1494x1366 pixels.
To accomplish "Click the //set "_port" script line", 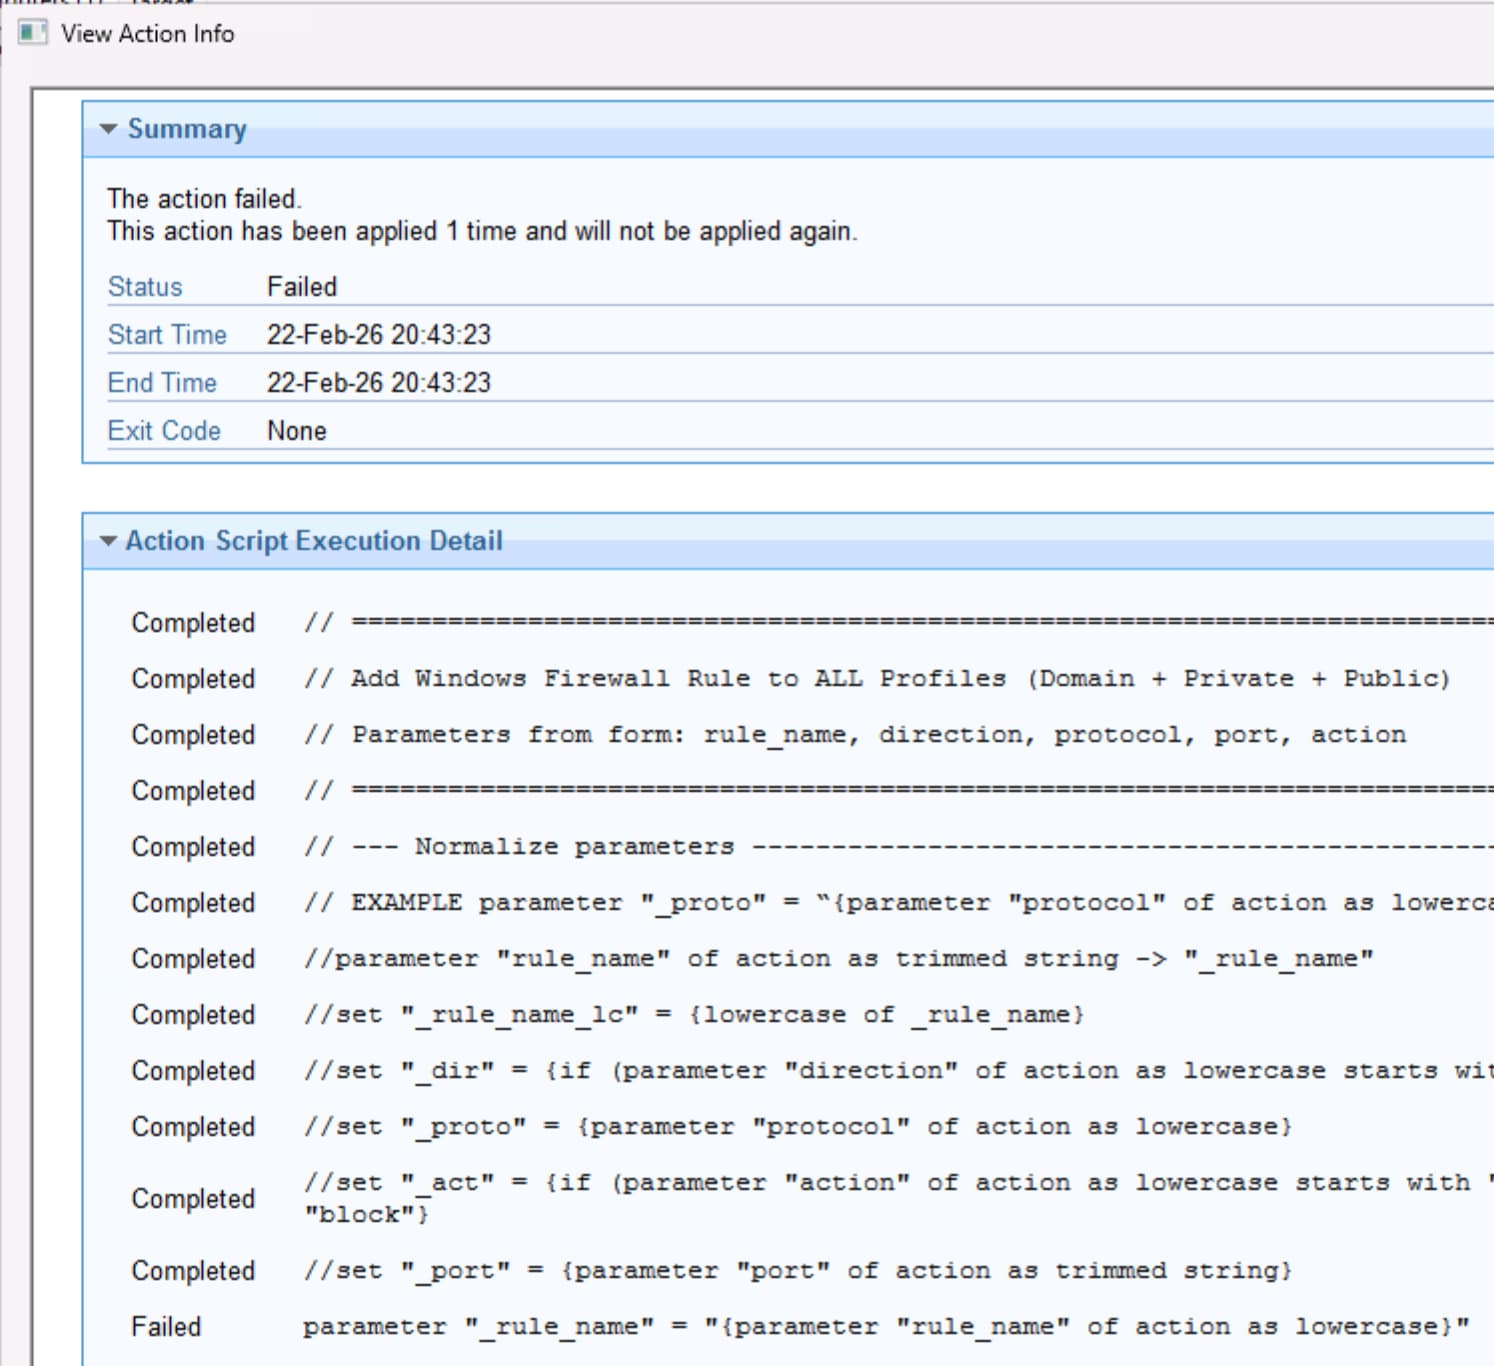I will click(x=797, y=1271).
